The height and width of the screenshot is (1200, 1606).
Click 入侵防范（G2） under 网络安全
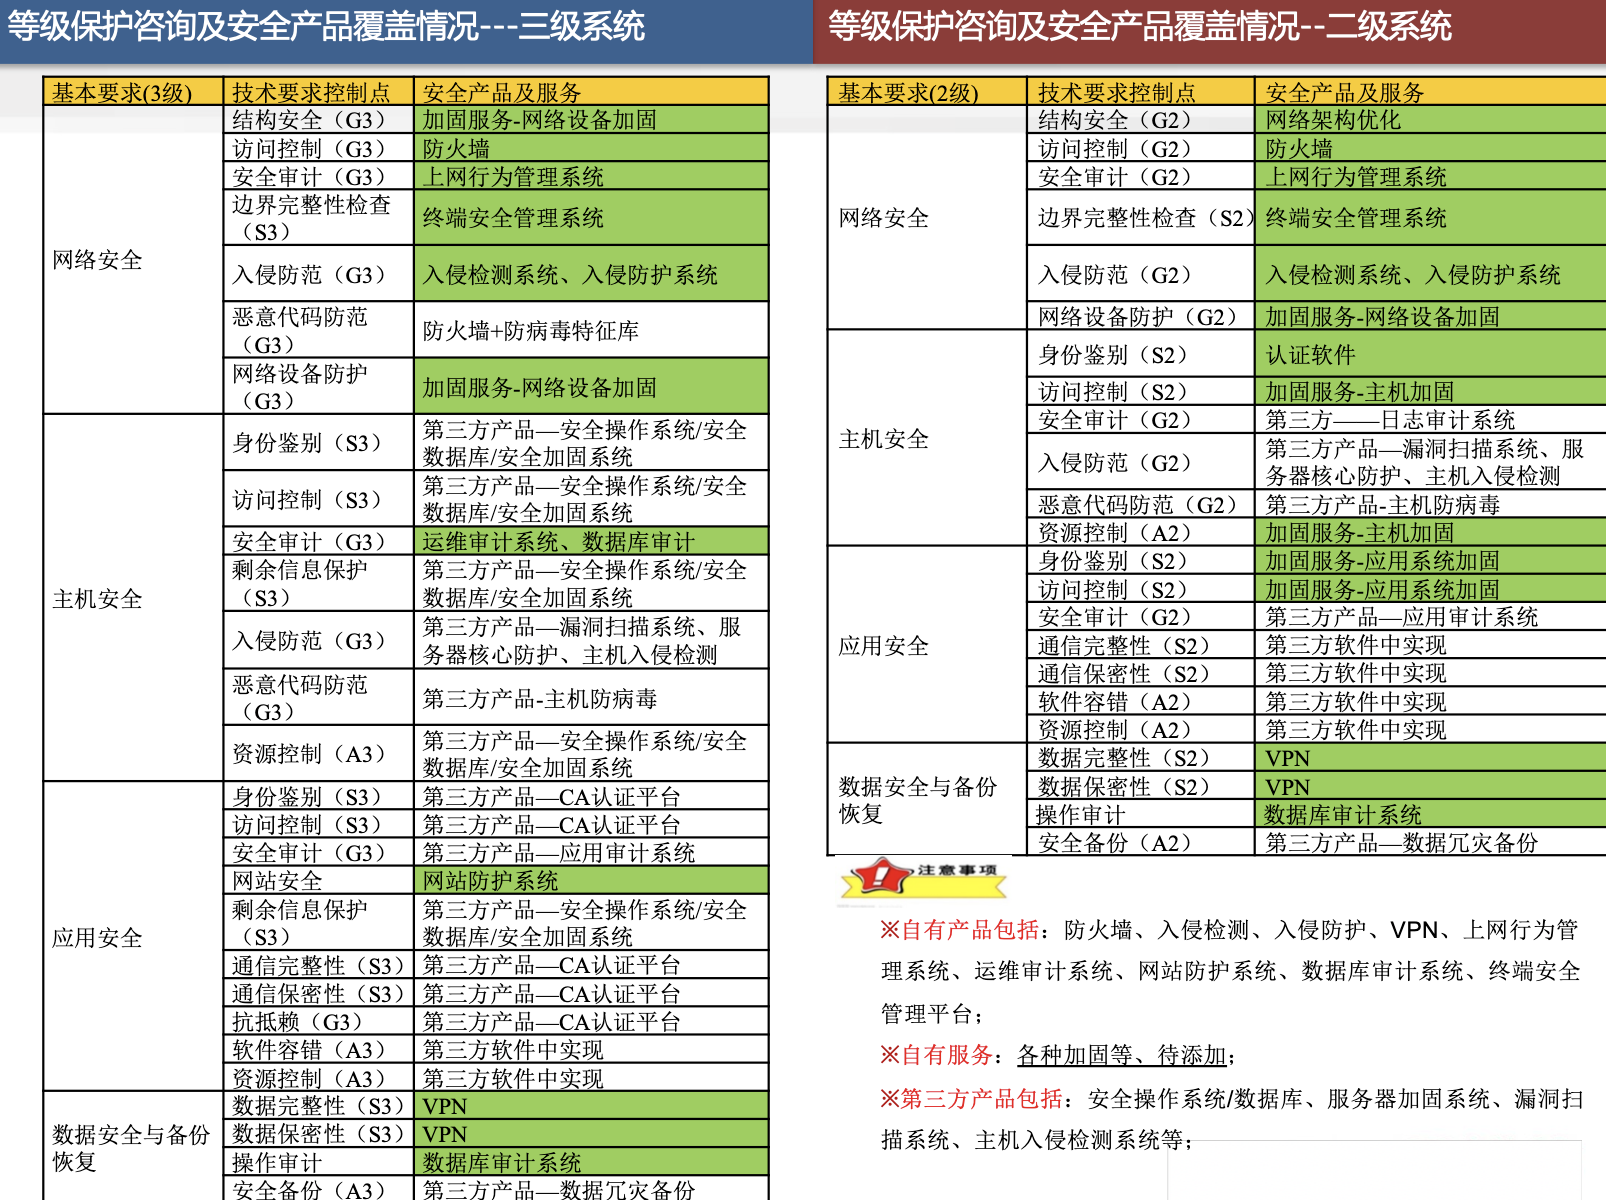[x=1140, y=275]
